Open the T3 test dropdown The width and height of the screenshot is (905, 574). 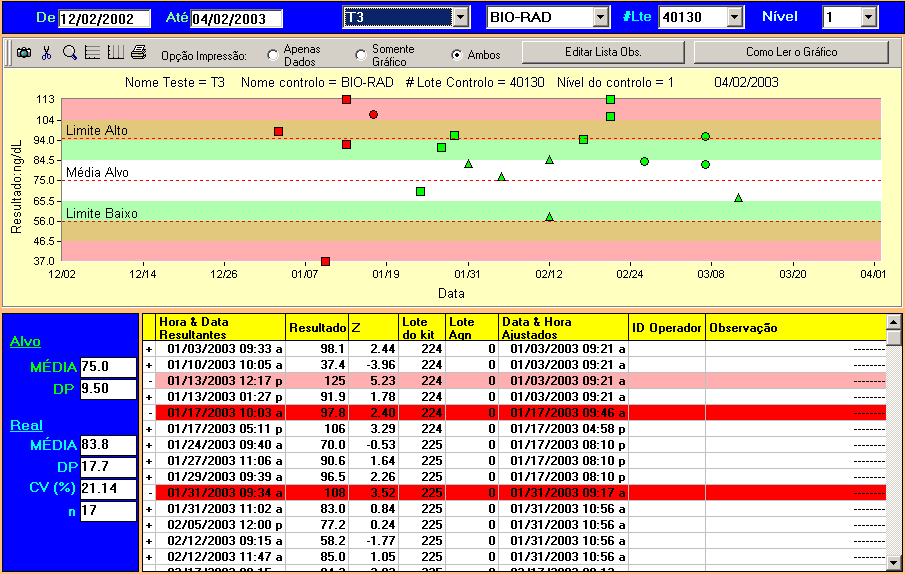coord(460,17)
